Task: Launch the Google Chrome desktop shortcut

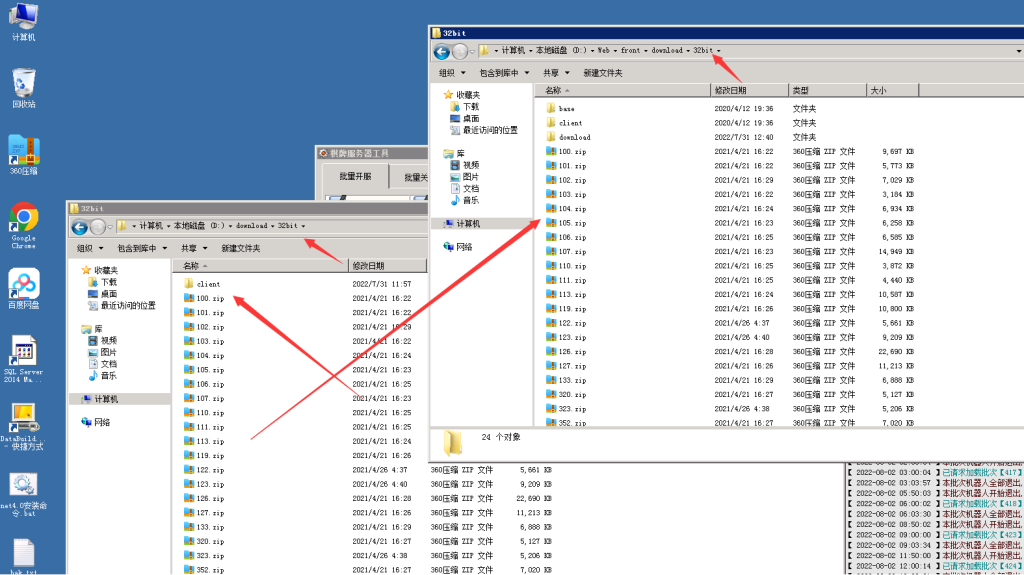Action: pyautogui.click(x=24, y=218)
